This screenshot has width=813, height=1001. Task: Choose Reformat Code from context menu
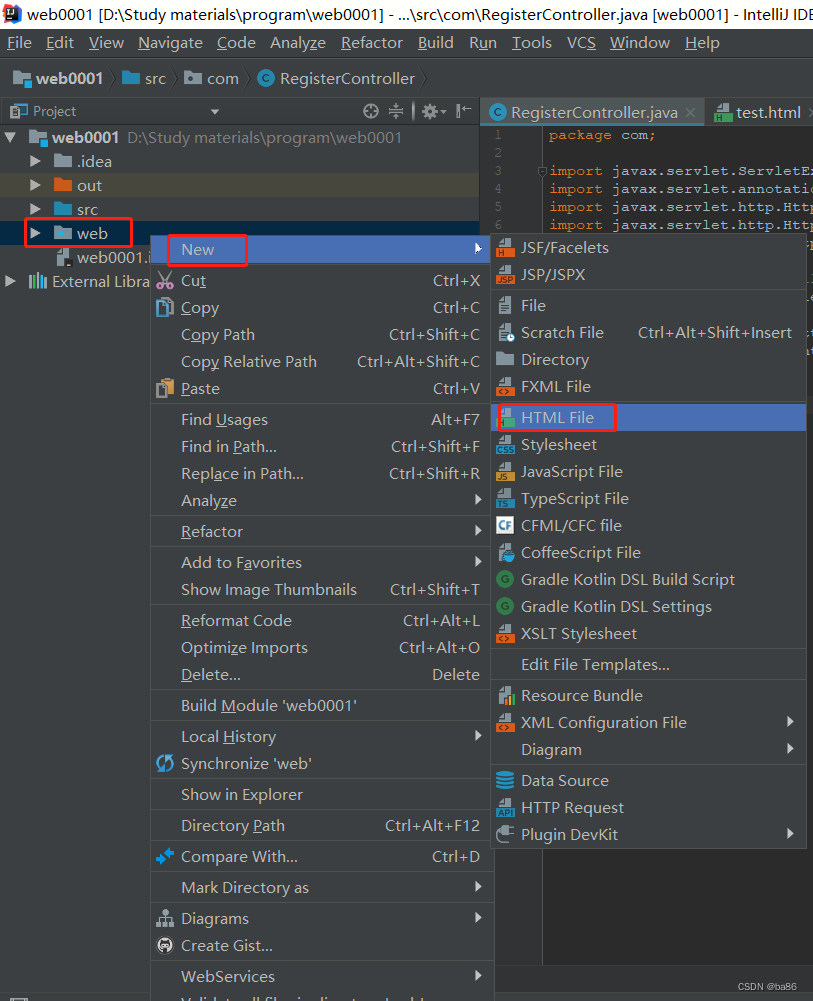click(322, 621)
